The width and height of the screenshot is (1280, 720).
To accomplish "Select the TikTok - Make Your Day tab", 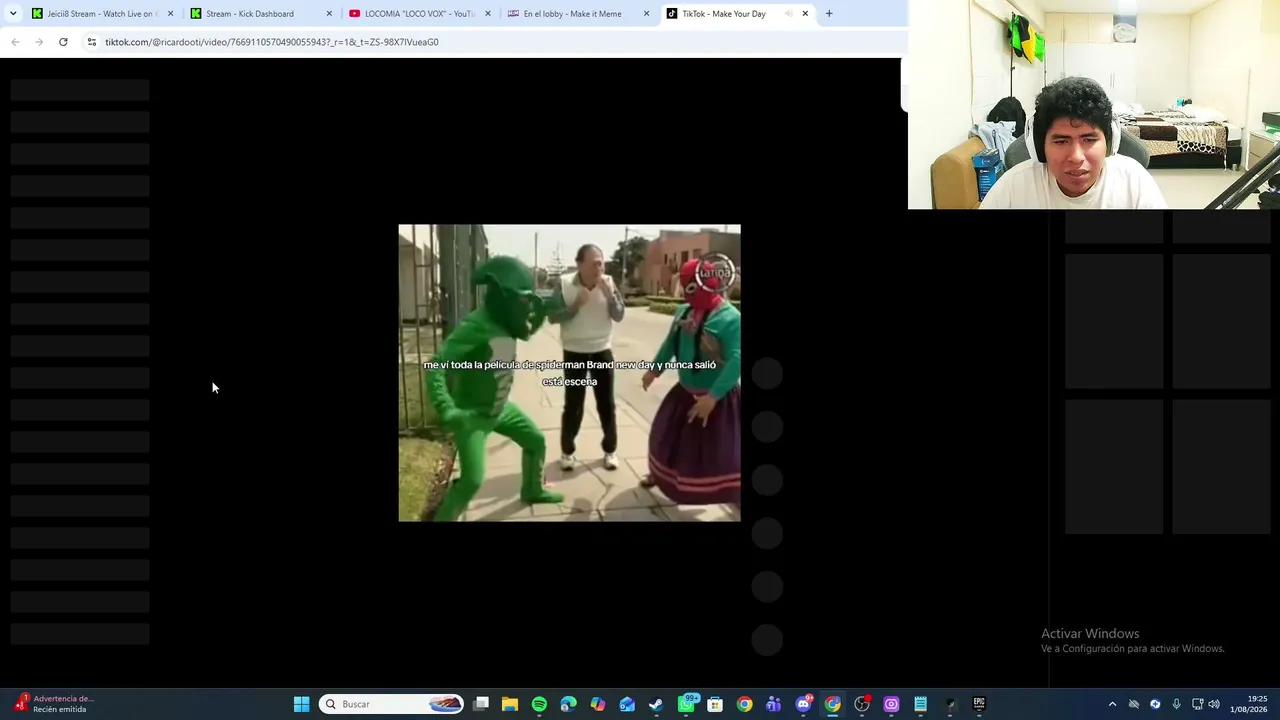I will point(737,14).
